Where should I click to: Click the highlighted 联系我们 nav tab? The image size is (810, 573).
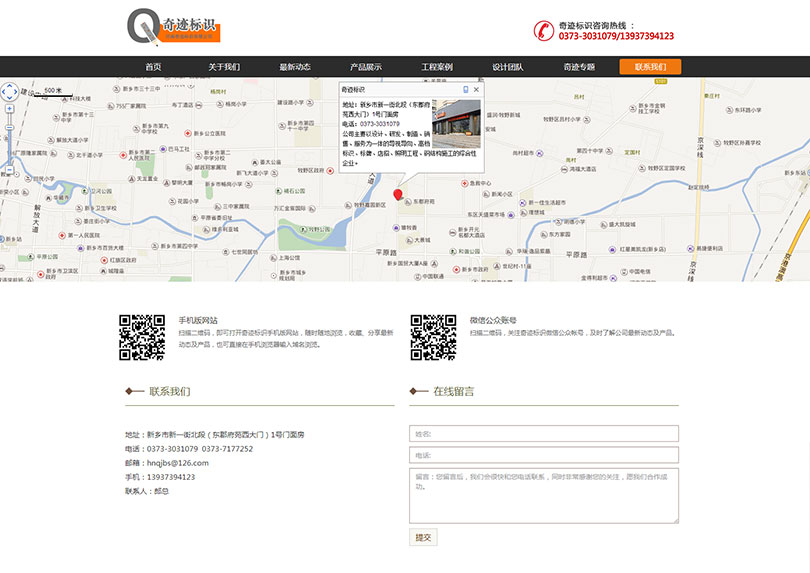pyautogui.click(x=650, y=67)
